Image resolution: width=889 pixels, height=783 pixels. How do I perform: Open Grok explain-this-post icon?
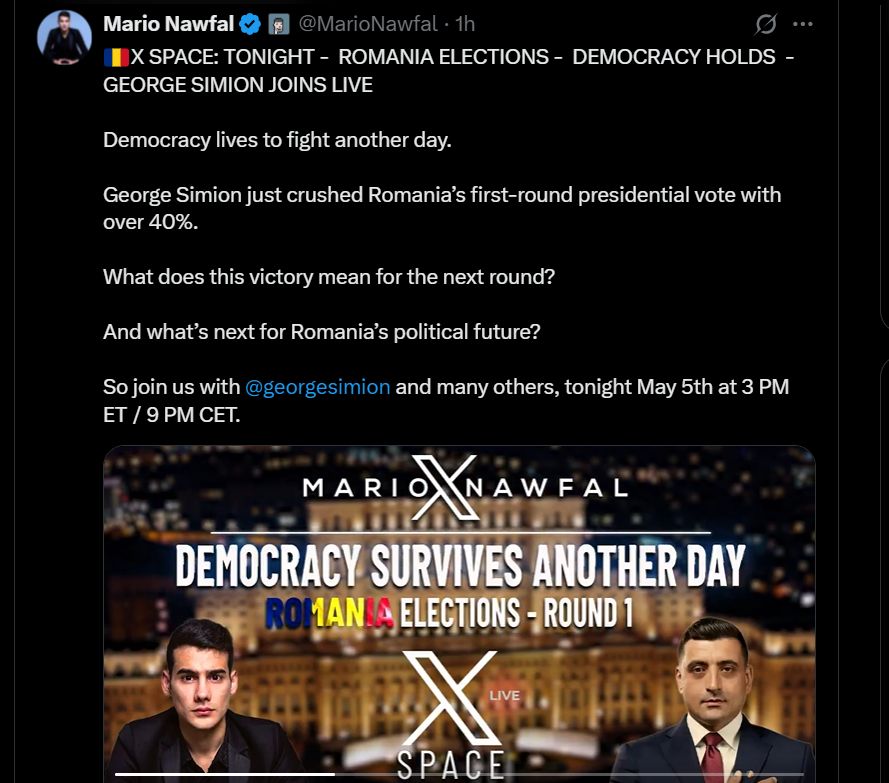tap(765, 24)
